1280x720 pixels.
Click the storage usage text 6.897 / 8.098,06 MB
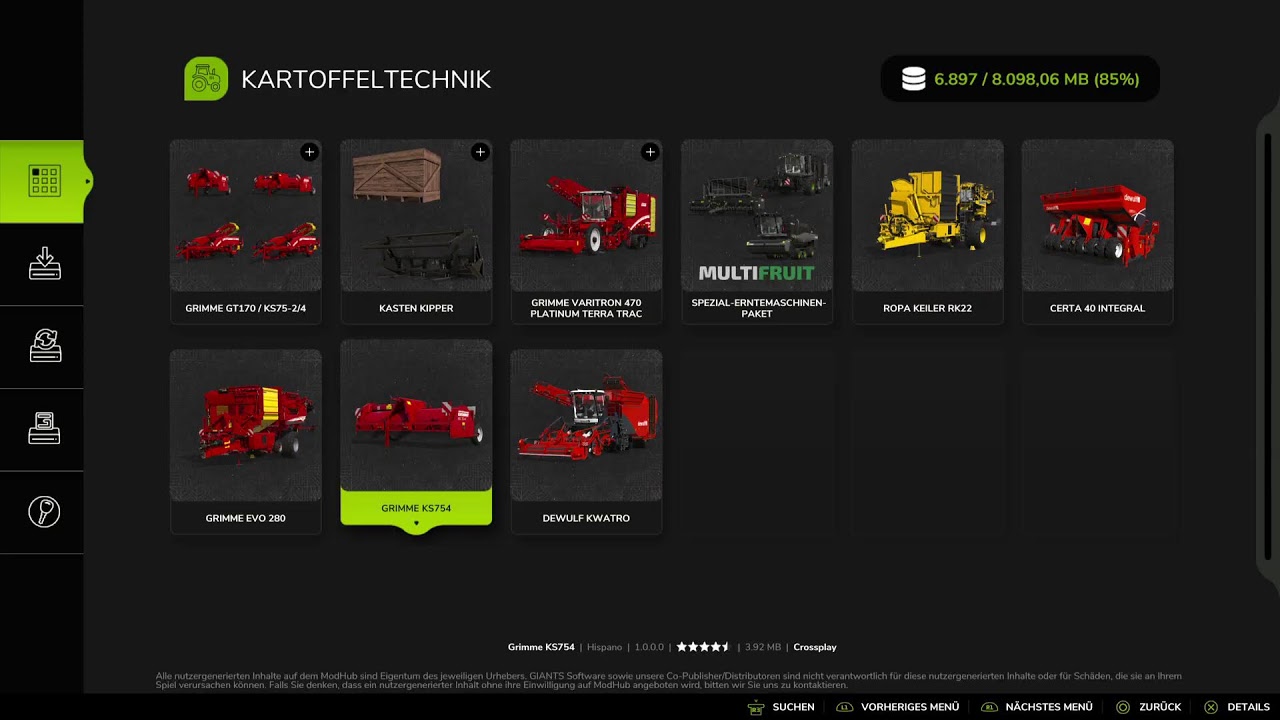pos(1037,79)
